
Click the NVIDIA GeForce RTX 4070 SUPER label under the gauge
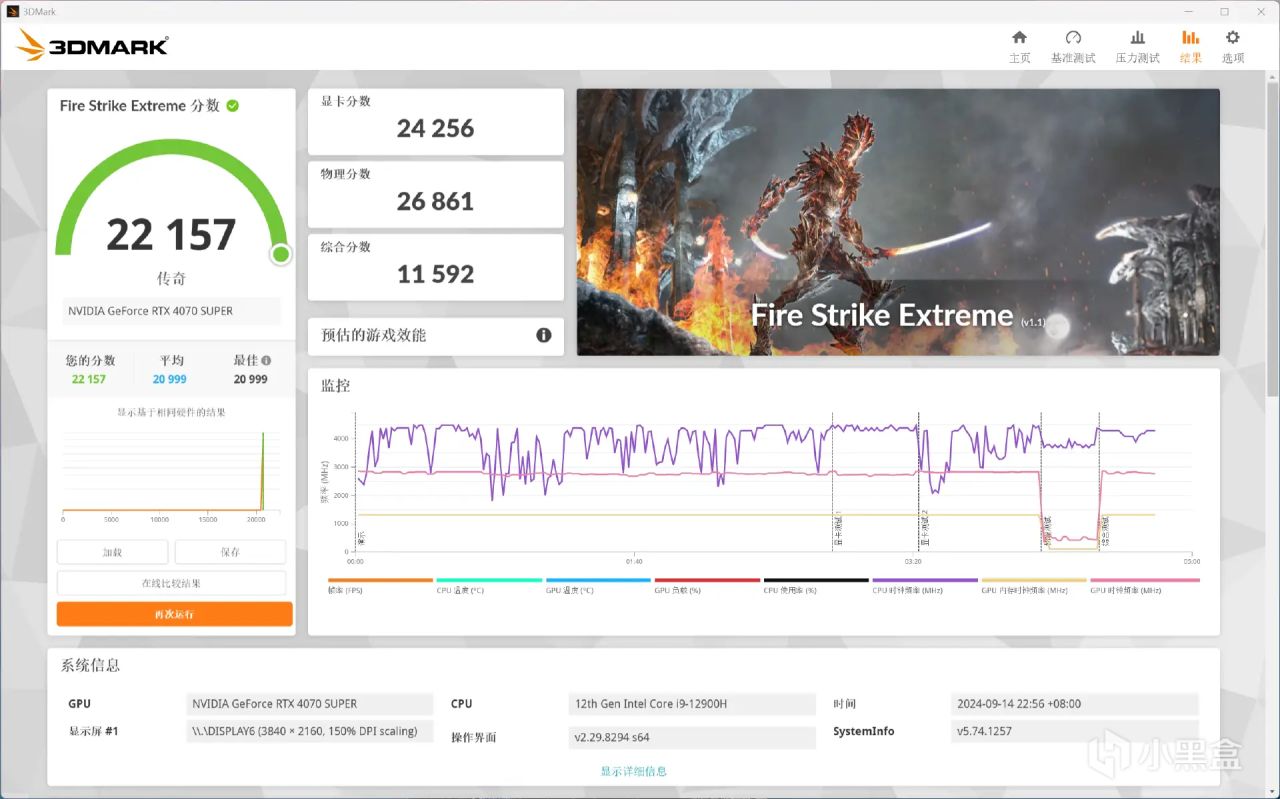coord(171,311)
